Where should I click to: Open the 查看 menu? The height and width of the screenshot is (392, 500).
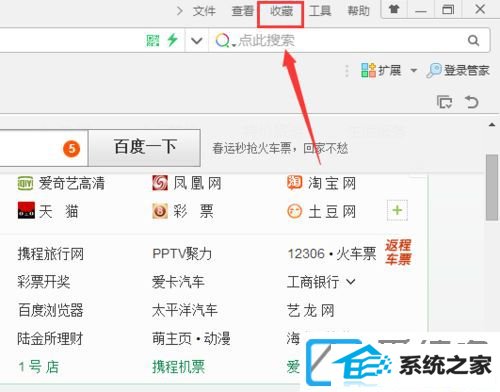pyautogui.click(x=243, y=11)
